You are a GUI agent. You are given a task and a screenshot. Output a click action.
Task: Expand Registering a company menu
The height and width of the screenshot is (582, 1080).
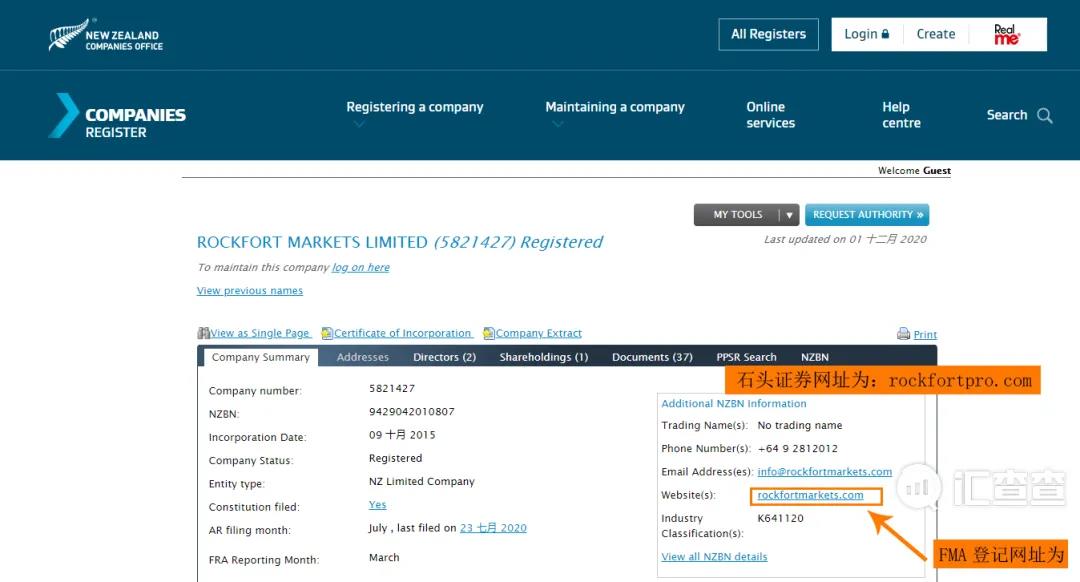(x=415, y=107)
